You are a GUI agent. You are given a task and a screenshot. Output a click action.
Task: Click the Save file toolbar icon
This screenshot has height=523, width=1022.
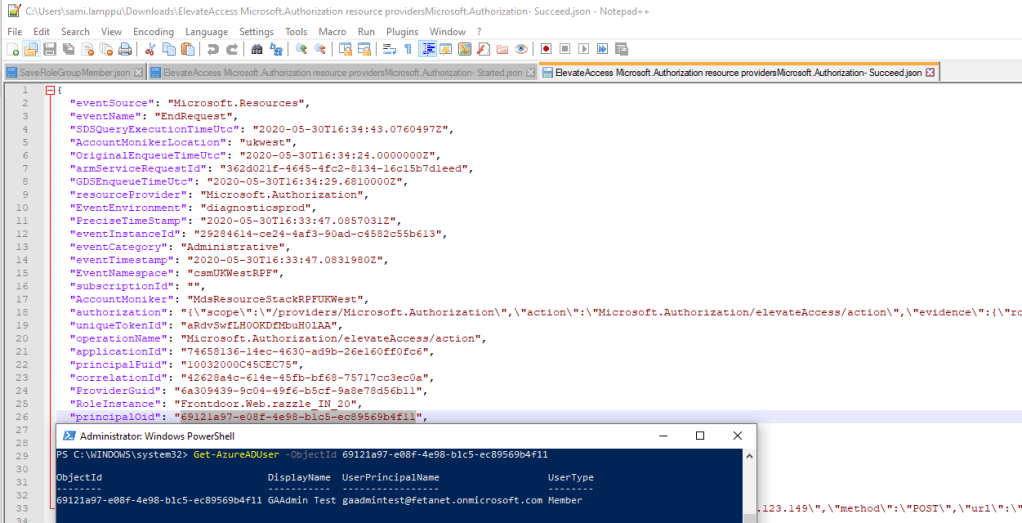50,49
